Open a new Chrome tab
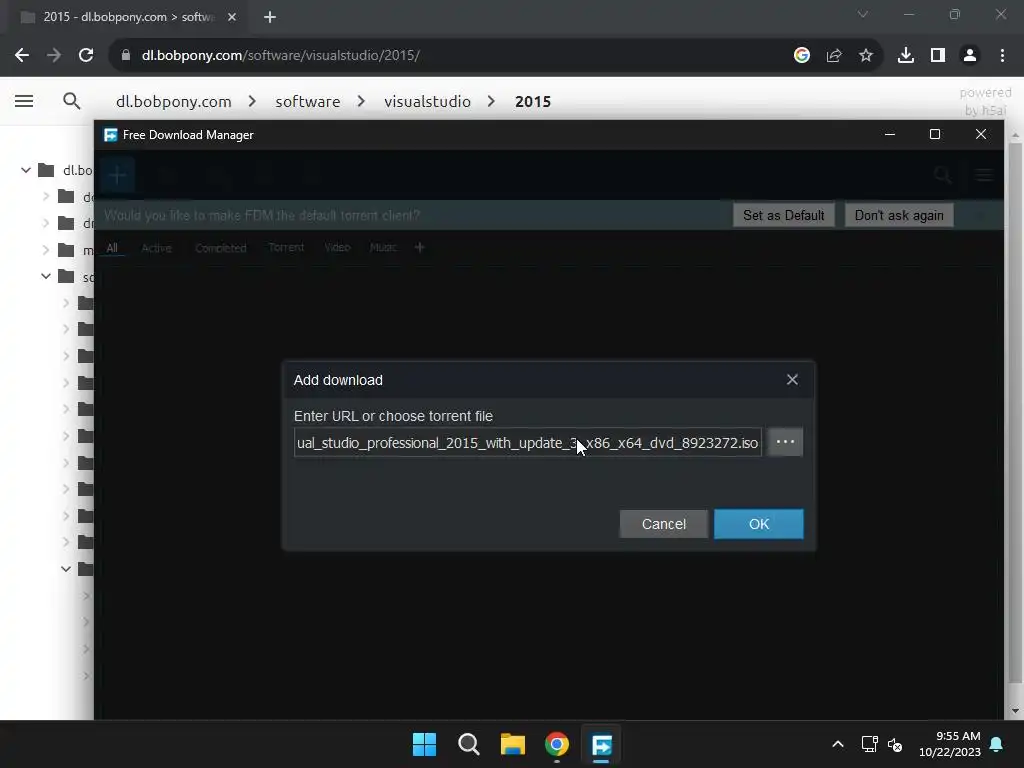The width and height of the screenshot is (1024, 768). (x=270, y=17)
